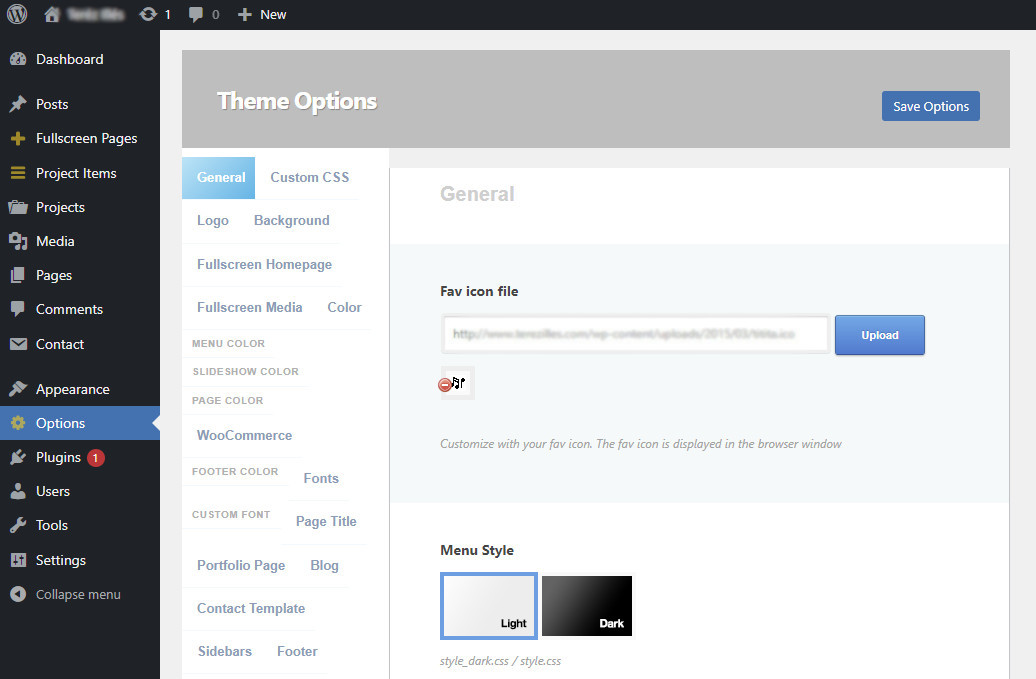
Task: Click the plus New icon in admin bar
Action: tap(245, 14)
